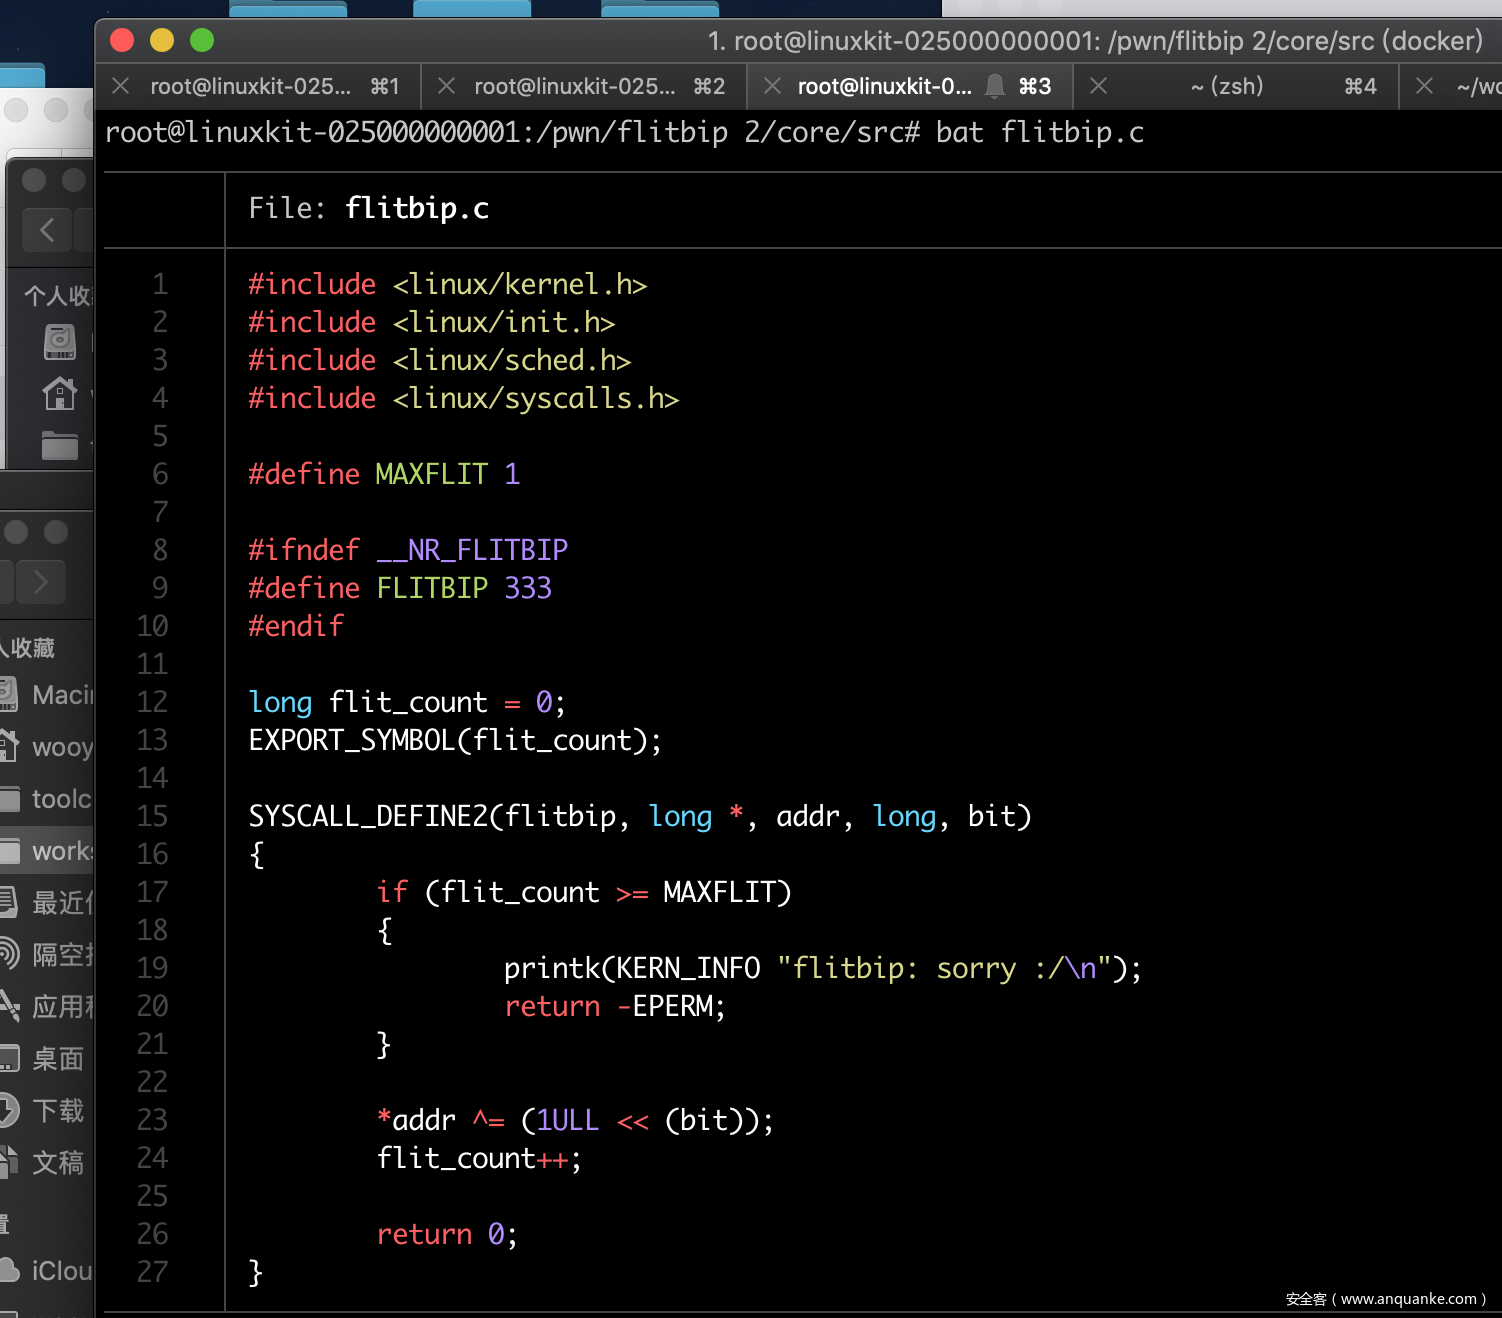This screenshot has width=1502, height=1318.
Task: Select the partially visible ~/wo tab
Action: (x=1478, y=86)
